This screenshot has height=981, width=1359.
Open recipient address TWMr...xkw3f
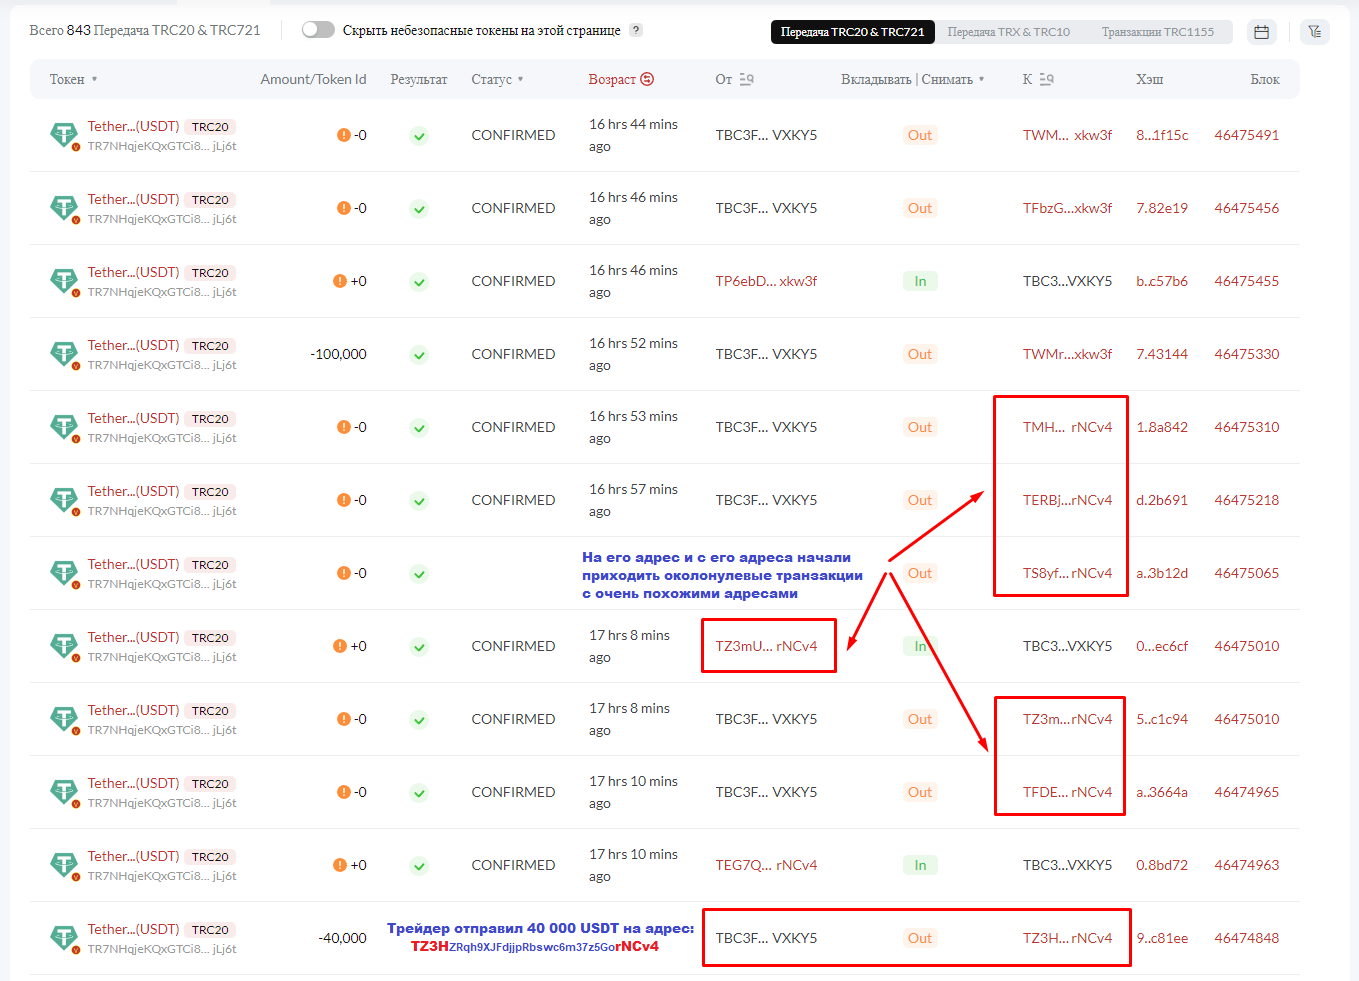pyautogui.click(x=1067, y=354)
